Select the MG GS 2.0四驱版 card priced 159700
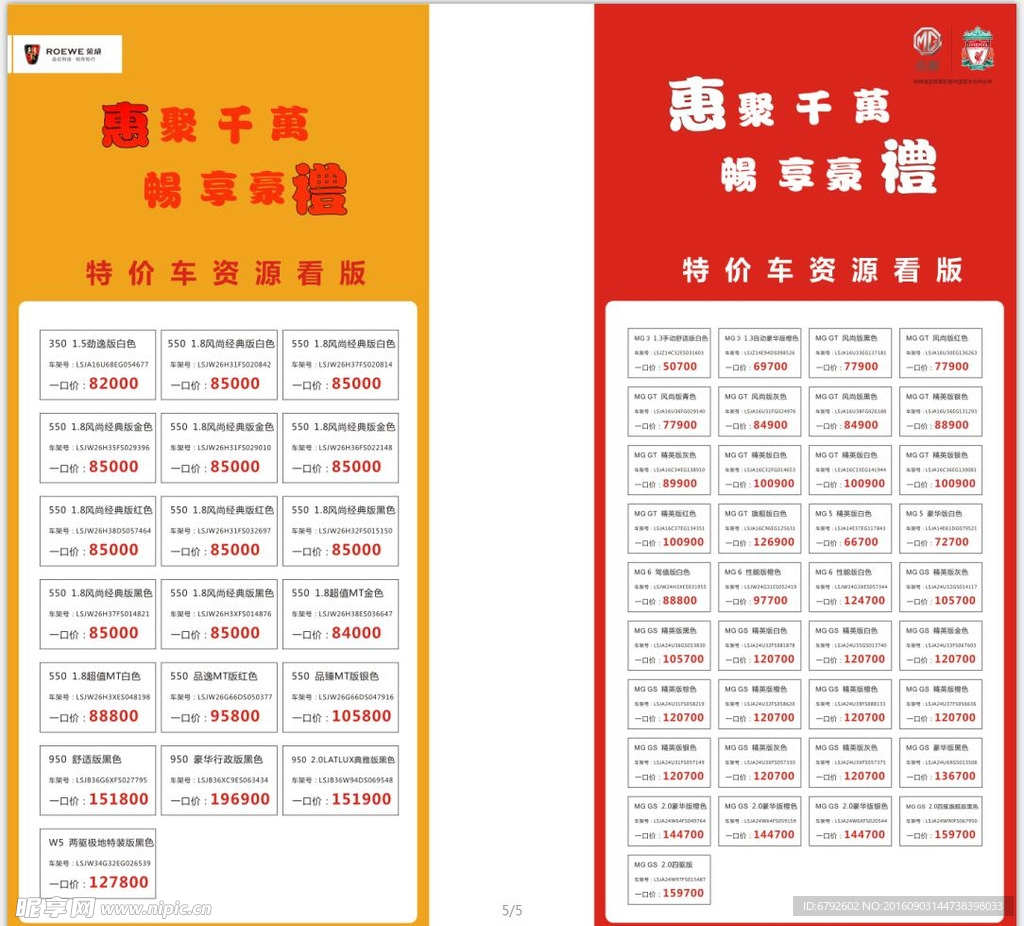This screenshot has height=926, width=1024. click(x=669, y=879)
